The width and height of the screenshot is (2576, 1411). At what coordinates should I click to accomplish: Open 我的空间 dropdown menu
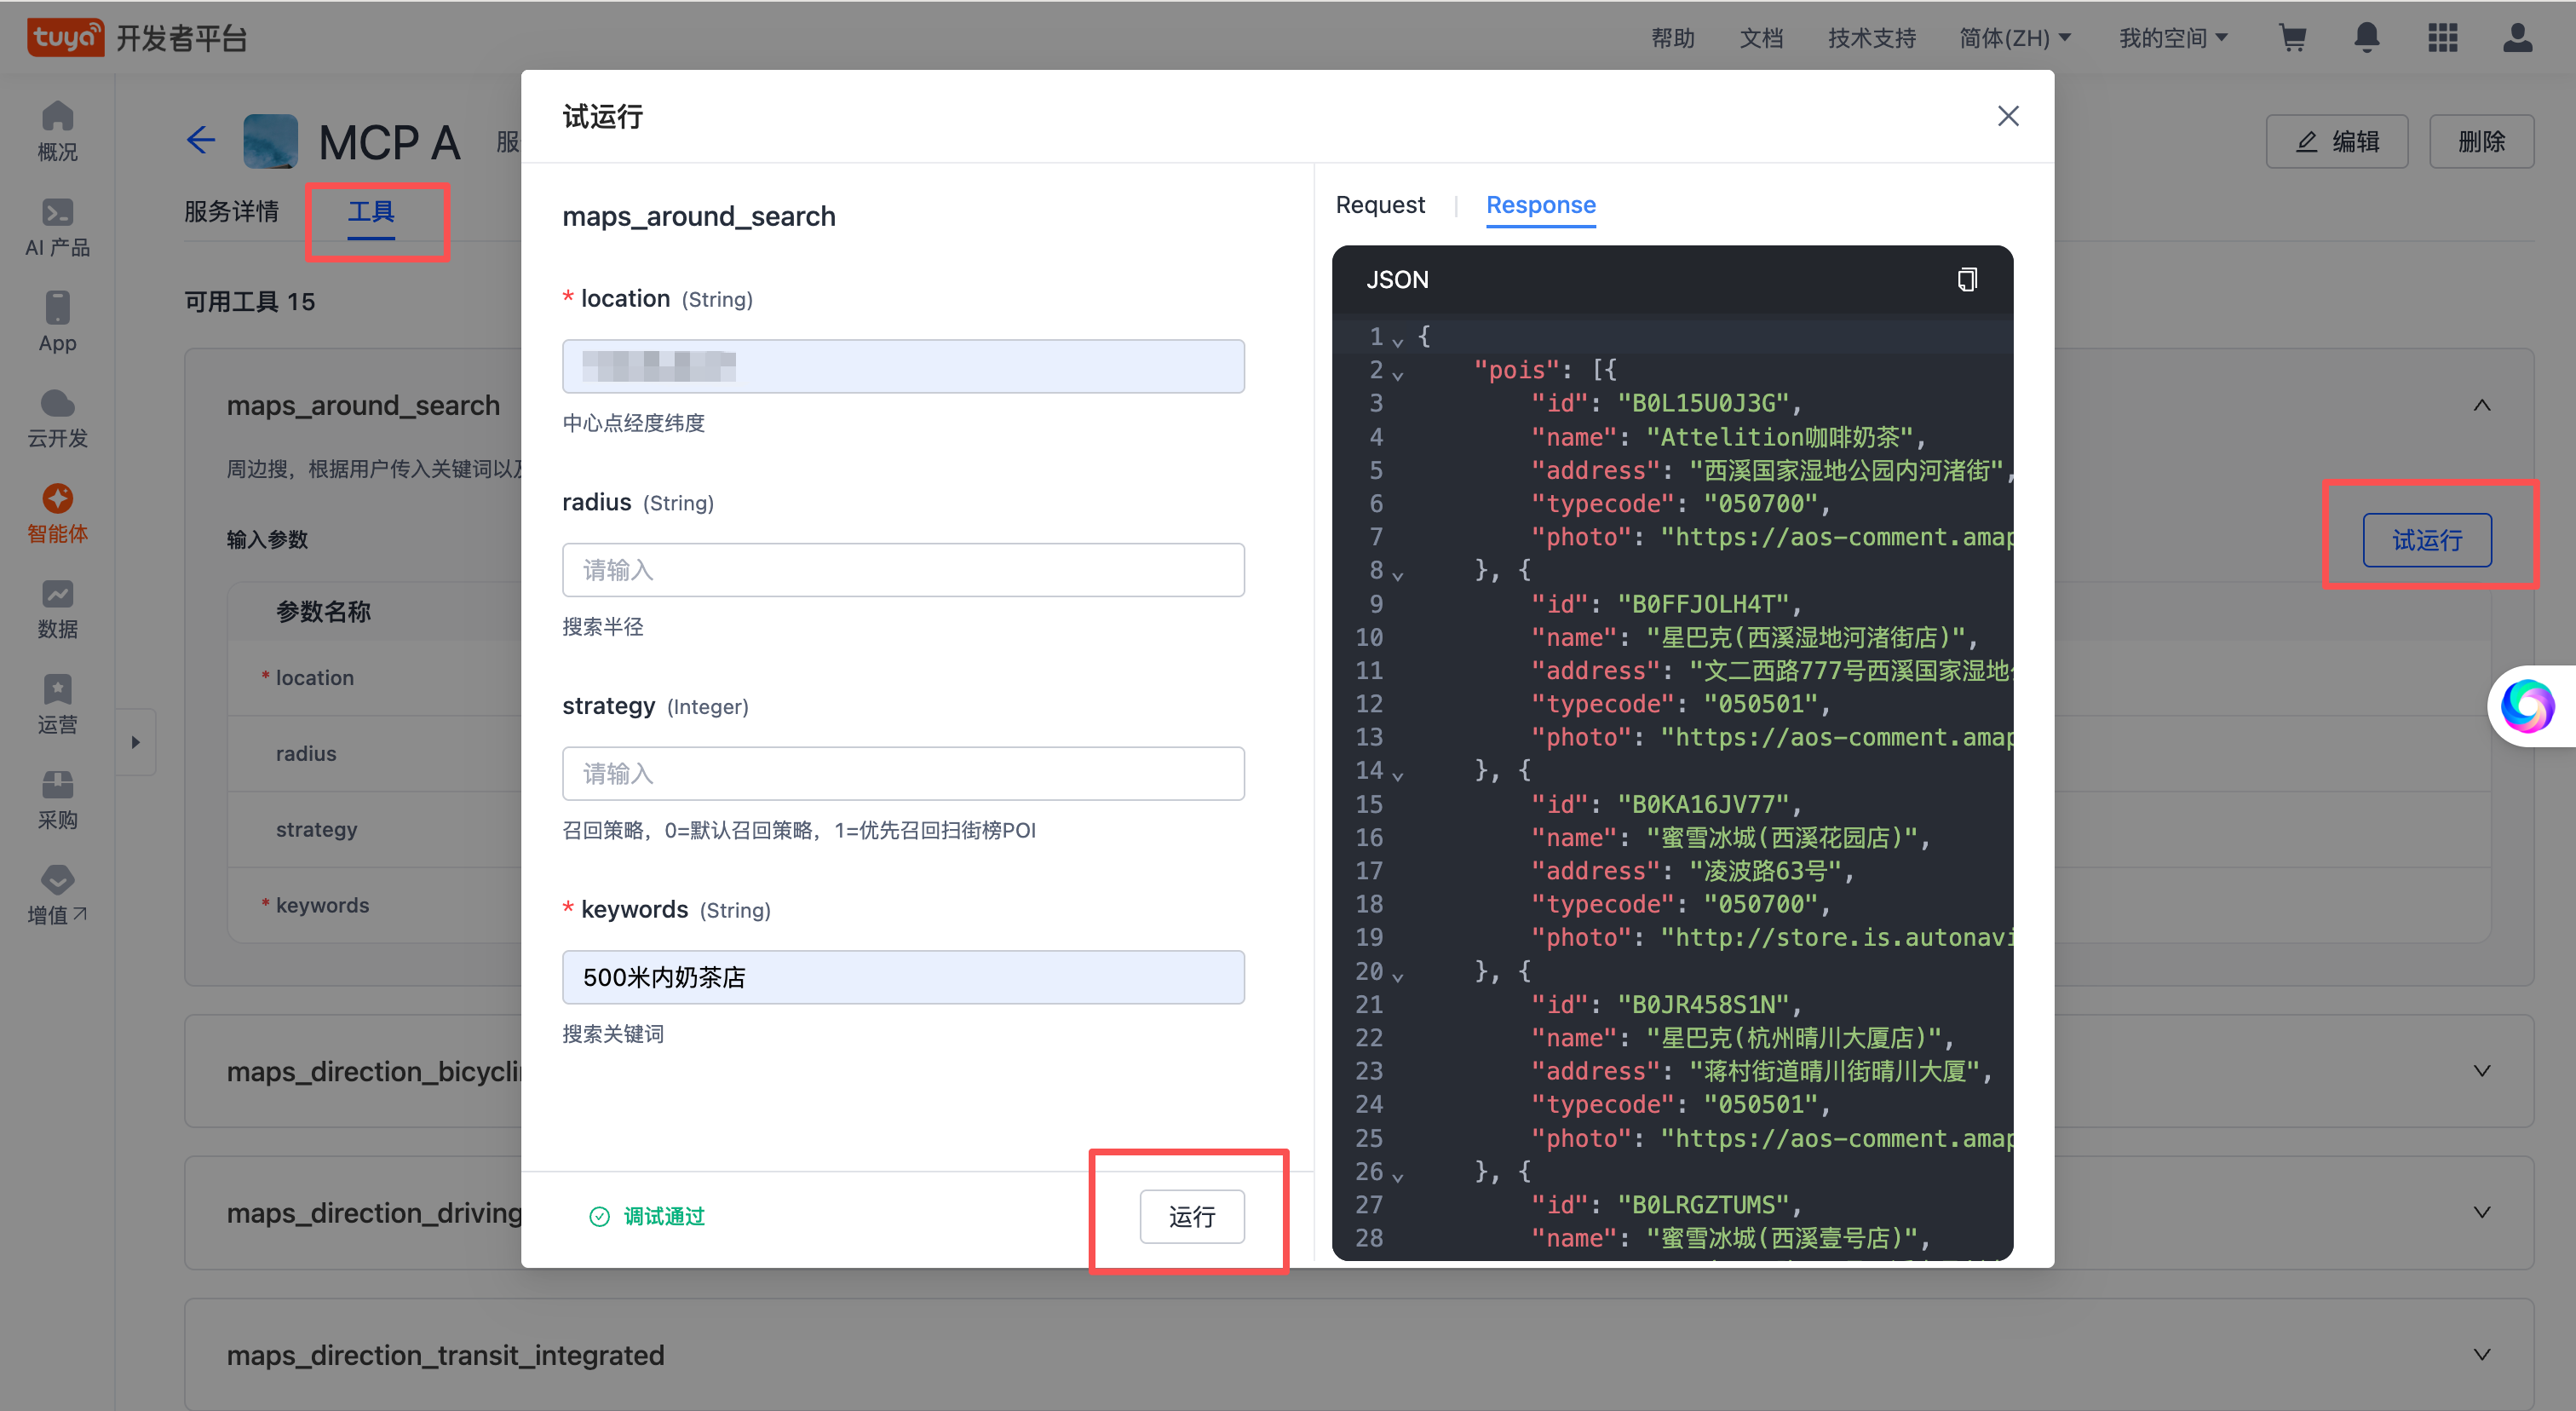click(x=2172, y=38)
